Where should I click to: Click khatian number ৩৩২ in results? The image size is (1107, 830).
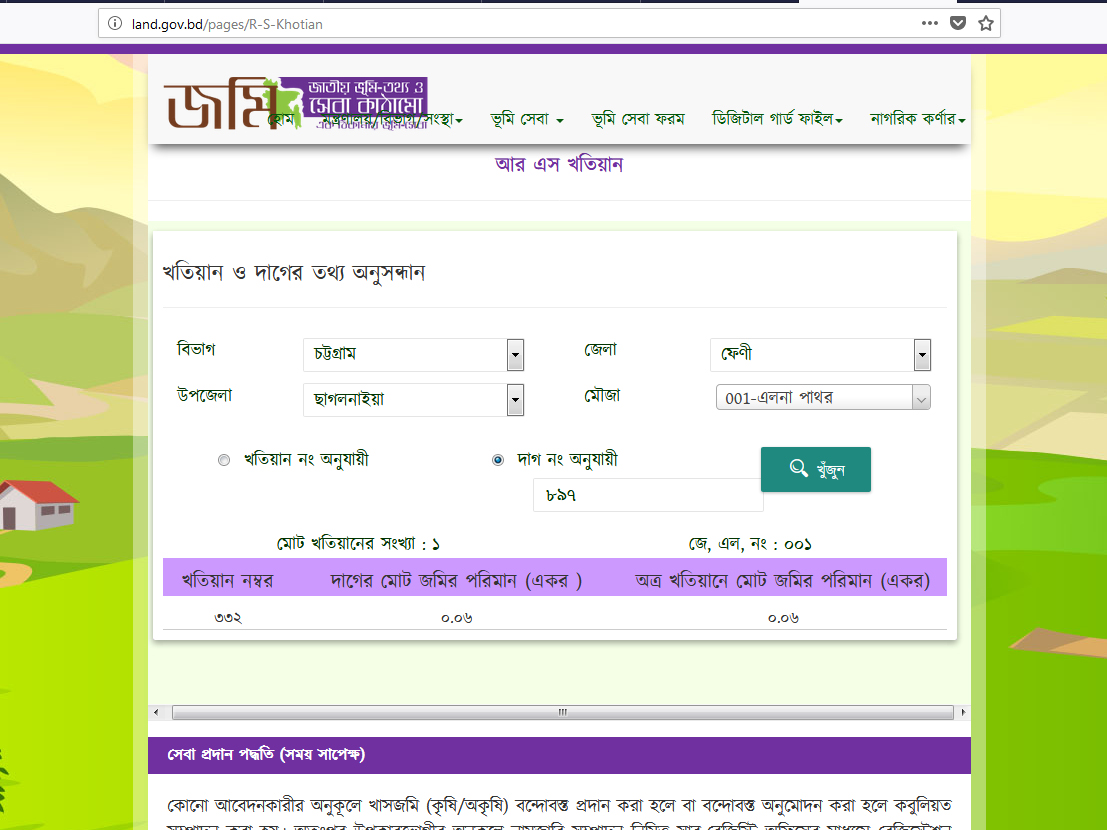click(x=227, y=618)
